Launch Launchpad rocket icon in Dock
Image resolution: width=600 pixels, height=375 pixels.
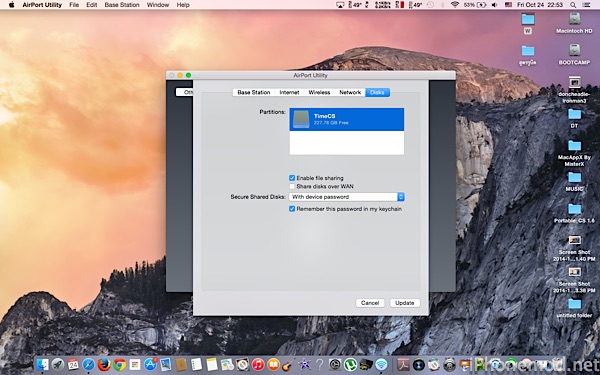point(58,365)
